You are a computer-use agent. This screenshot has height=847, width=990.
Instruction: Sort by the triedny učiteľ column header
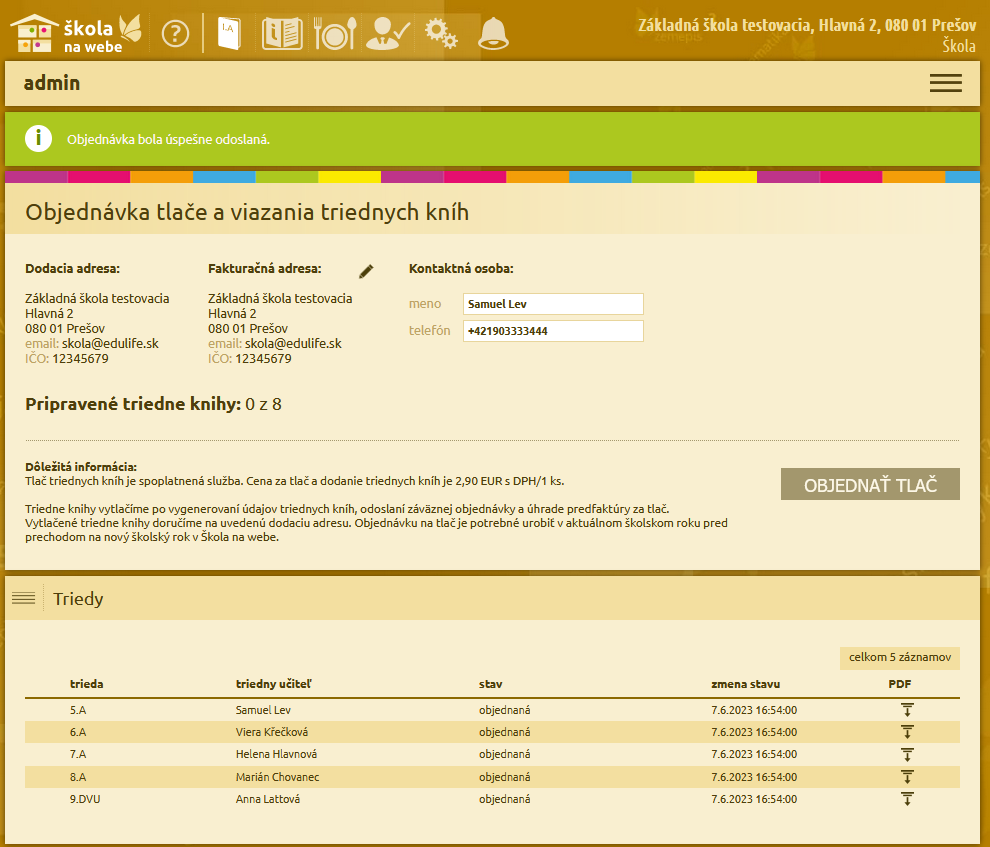tap(273, 684)
